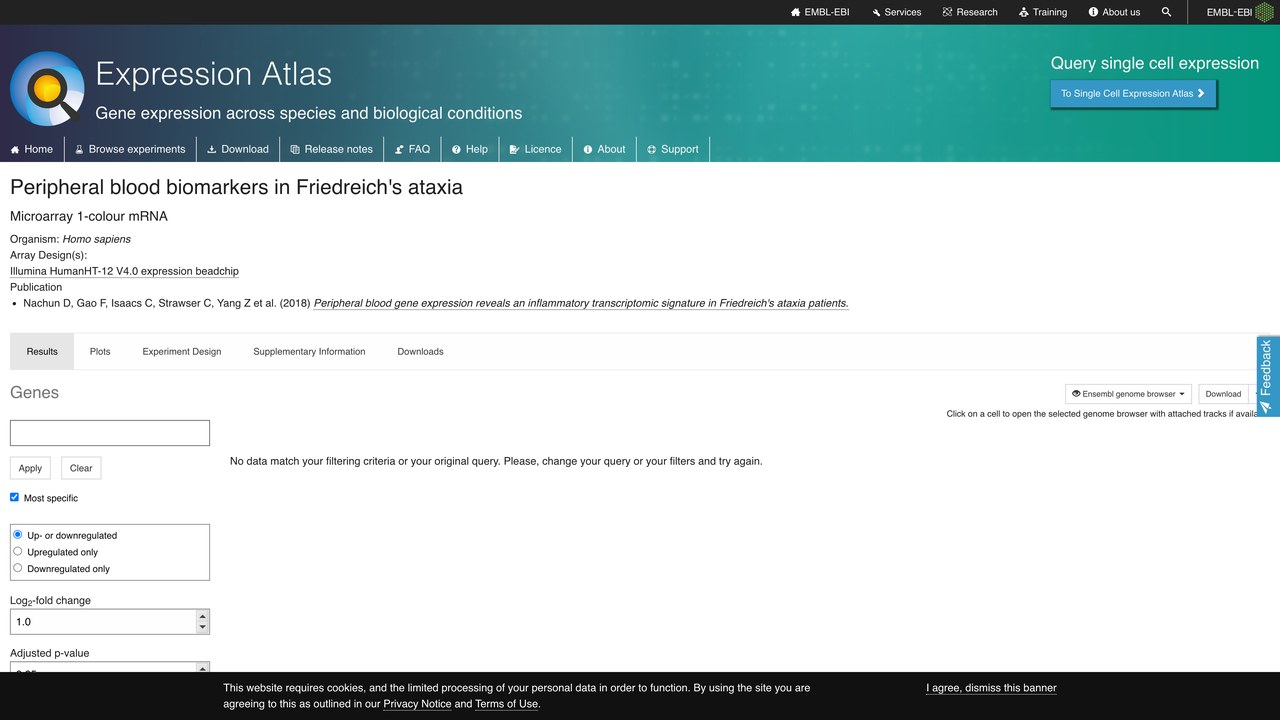Open the Licence page
This screenshot has width=1280, height=720.
536,149
